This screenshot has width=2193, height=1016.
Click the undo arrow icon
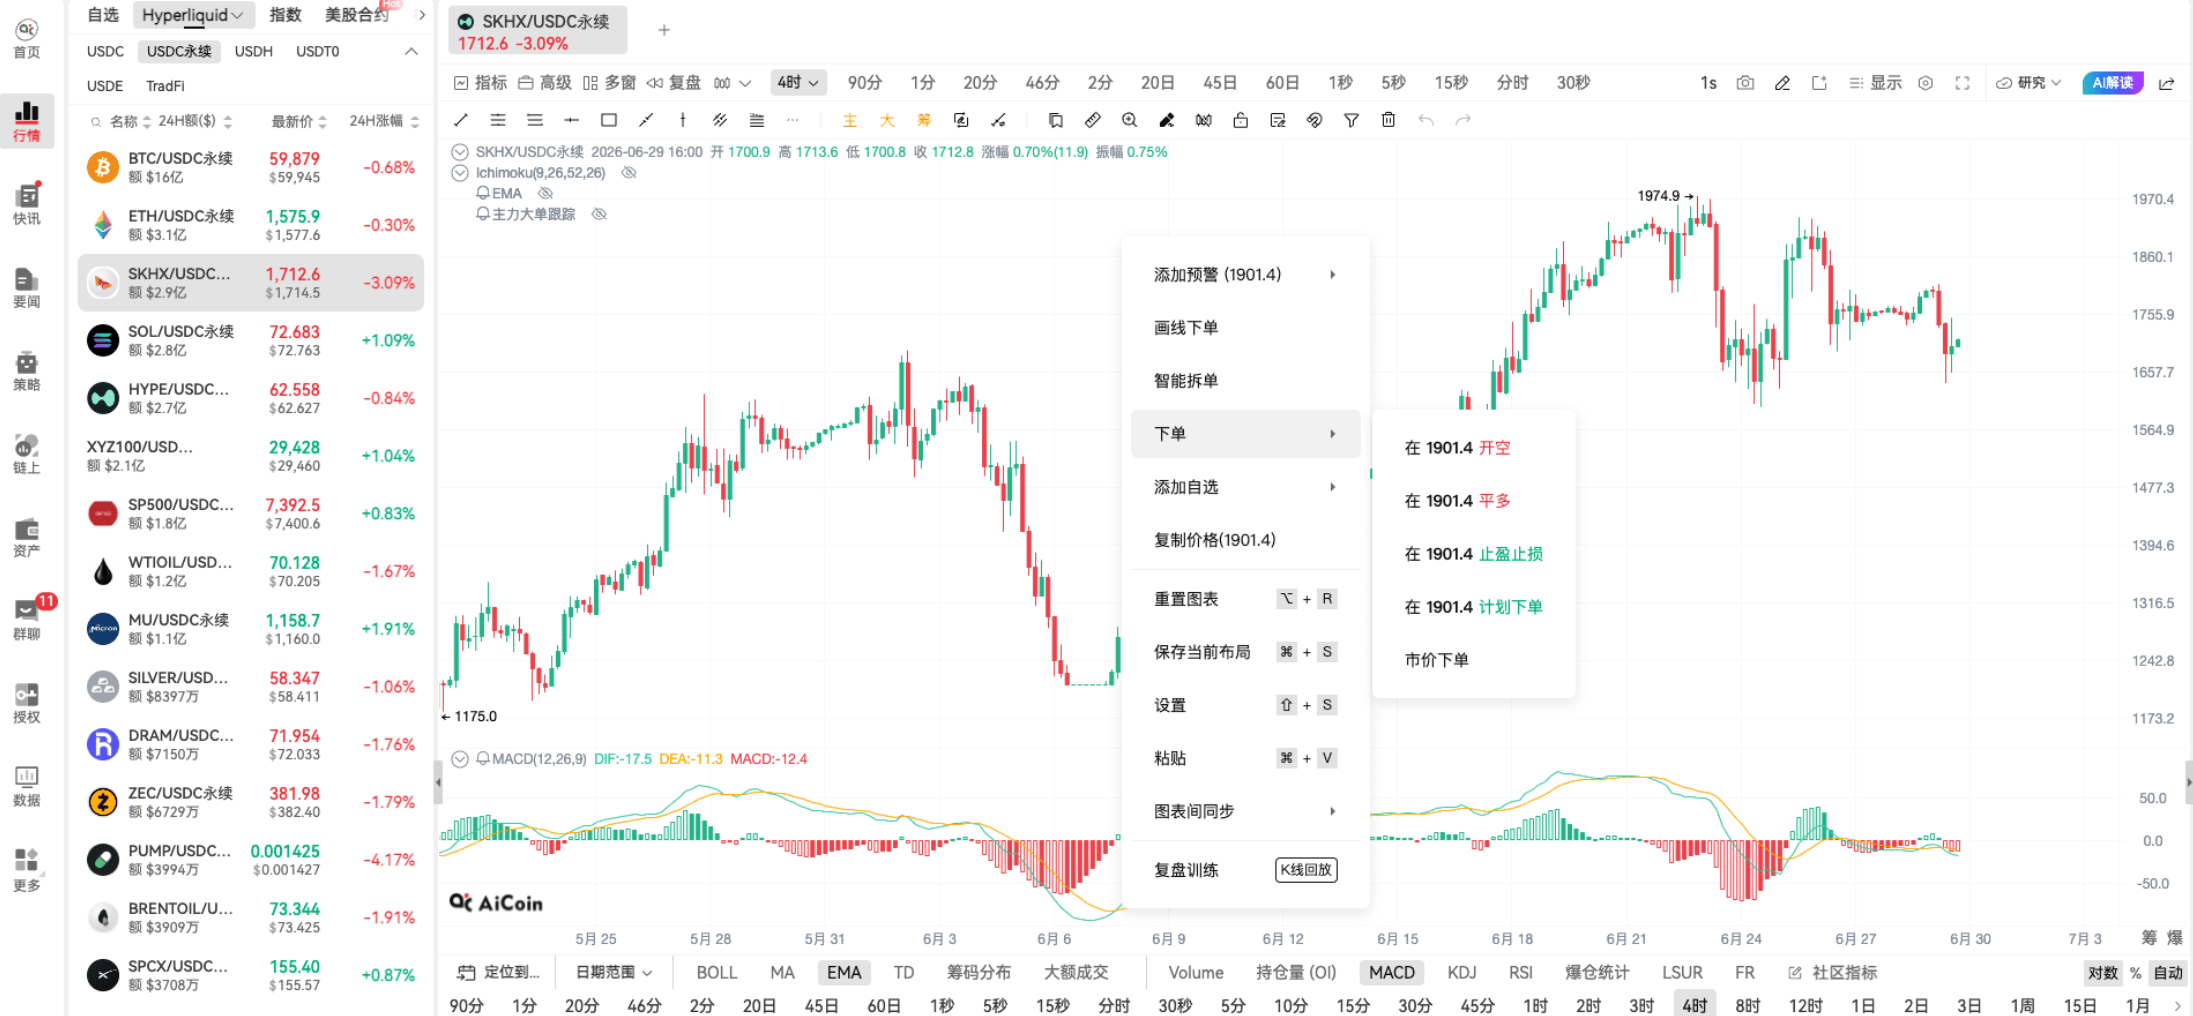[x=1426, y=120]
